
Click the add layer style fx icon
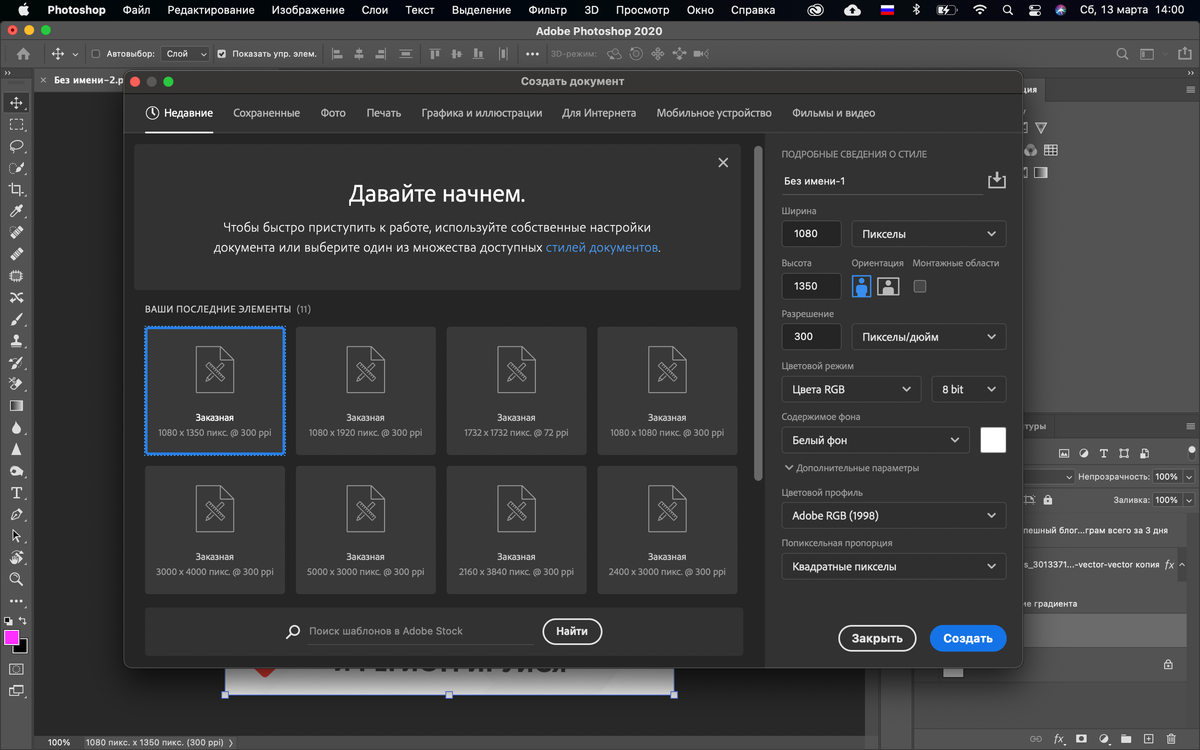(1059, 739)
